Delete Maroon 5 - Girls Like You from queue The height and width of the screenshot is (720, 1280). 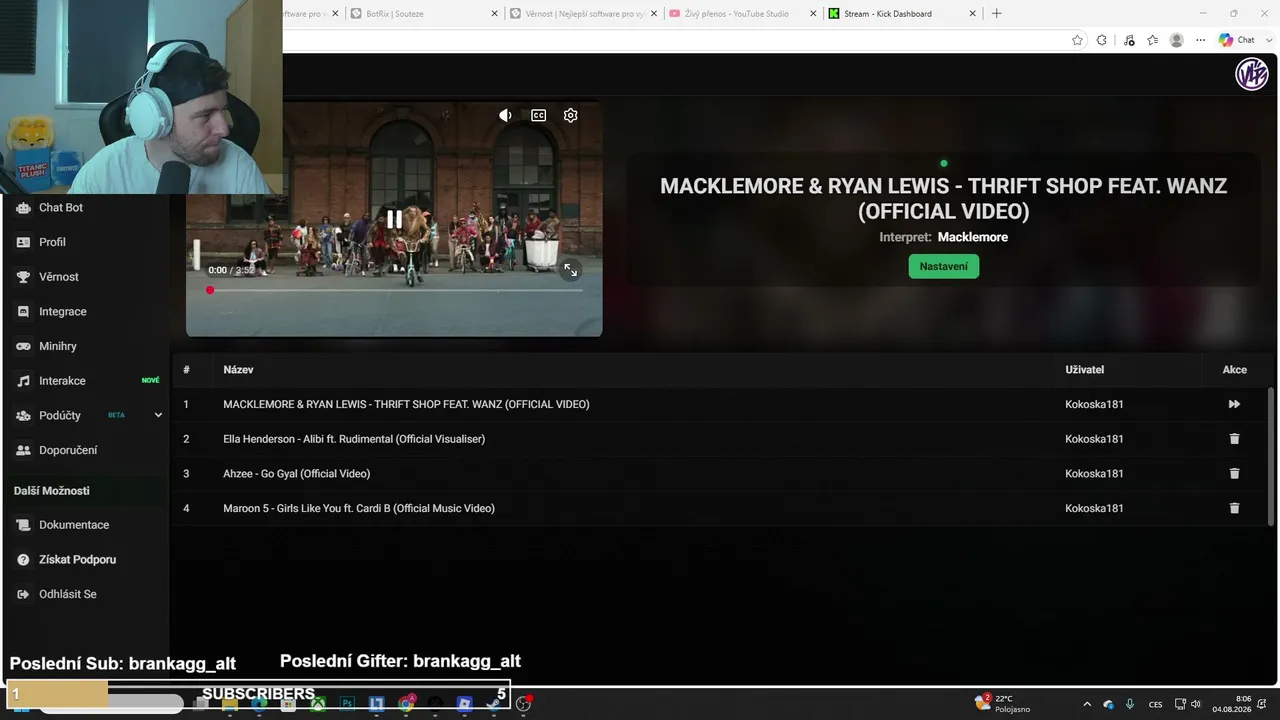[1234, 508]
